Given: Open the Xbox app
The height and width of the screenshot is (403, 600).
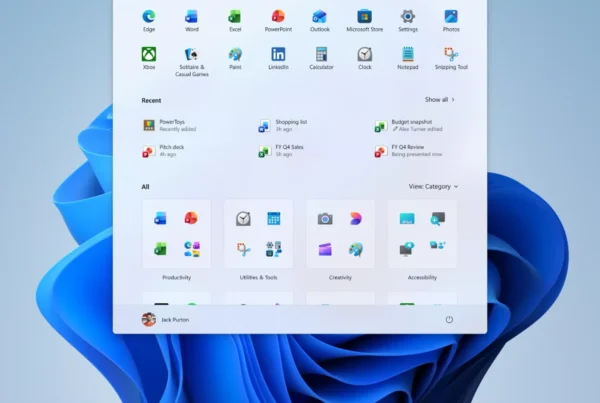Looking at the screenshot, I should [149, 58].
